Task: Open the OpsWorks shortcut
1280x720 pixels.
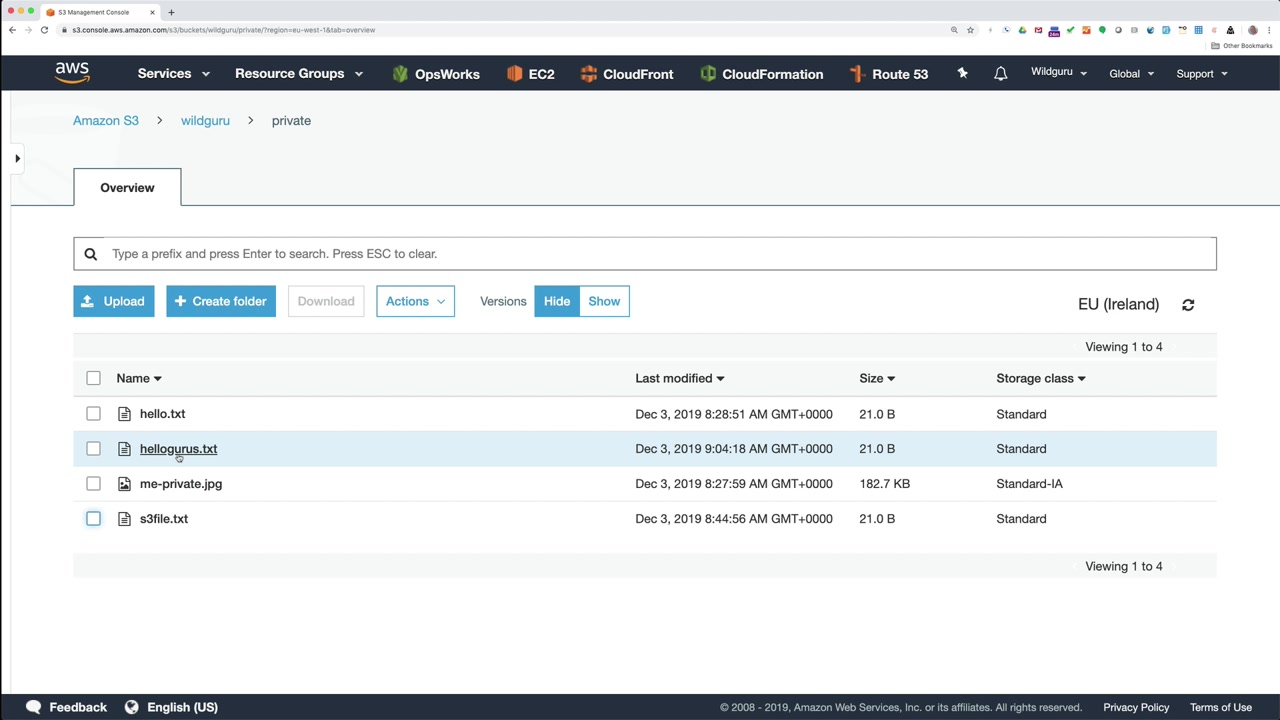Action: [x=436, y=74]
